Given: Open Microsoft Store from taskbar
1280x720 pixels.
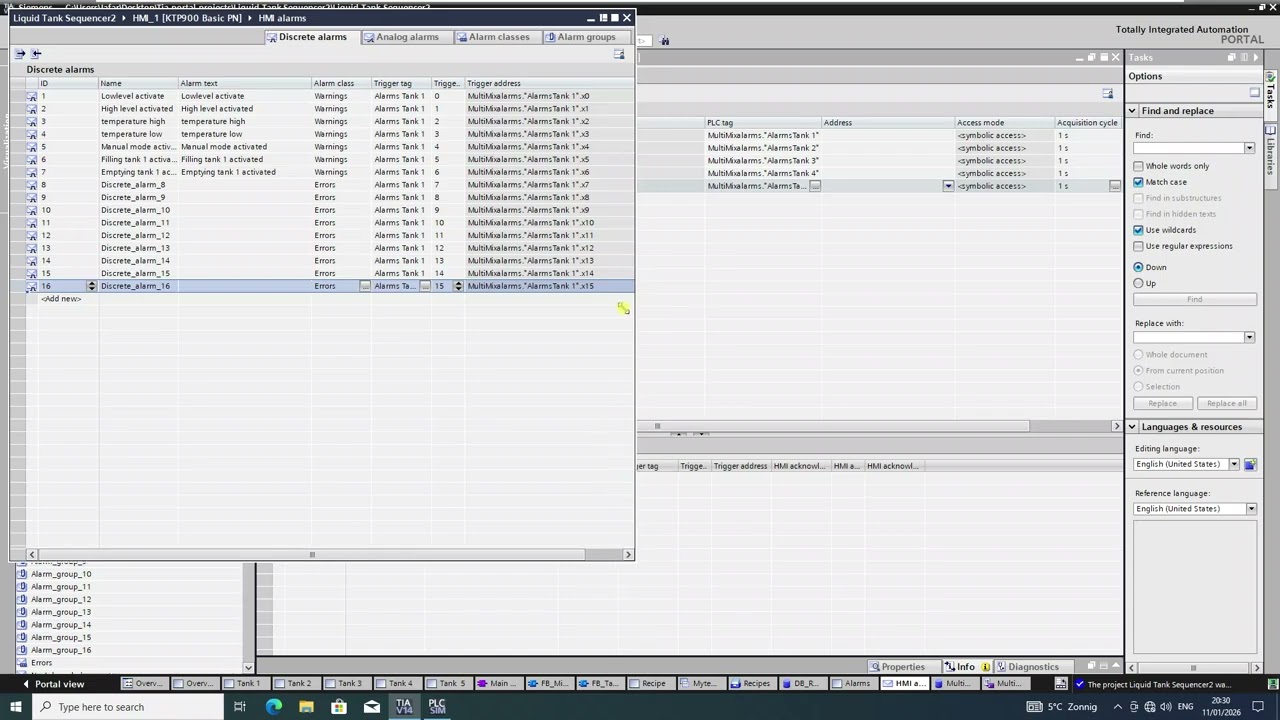Looking at the screenshot, I should click(339, 706).
